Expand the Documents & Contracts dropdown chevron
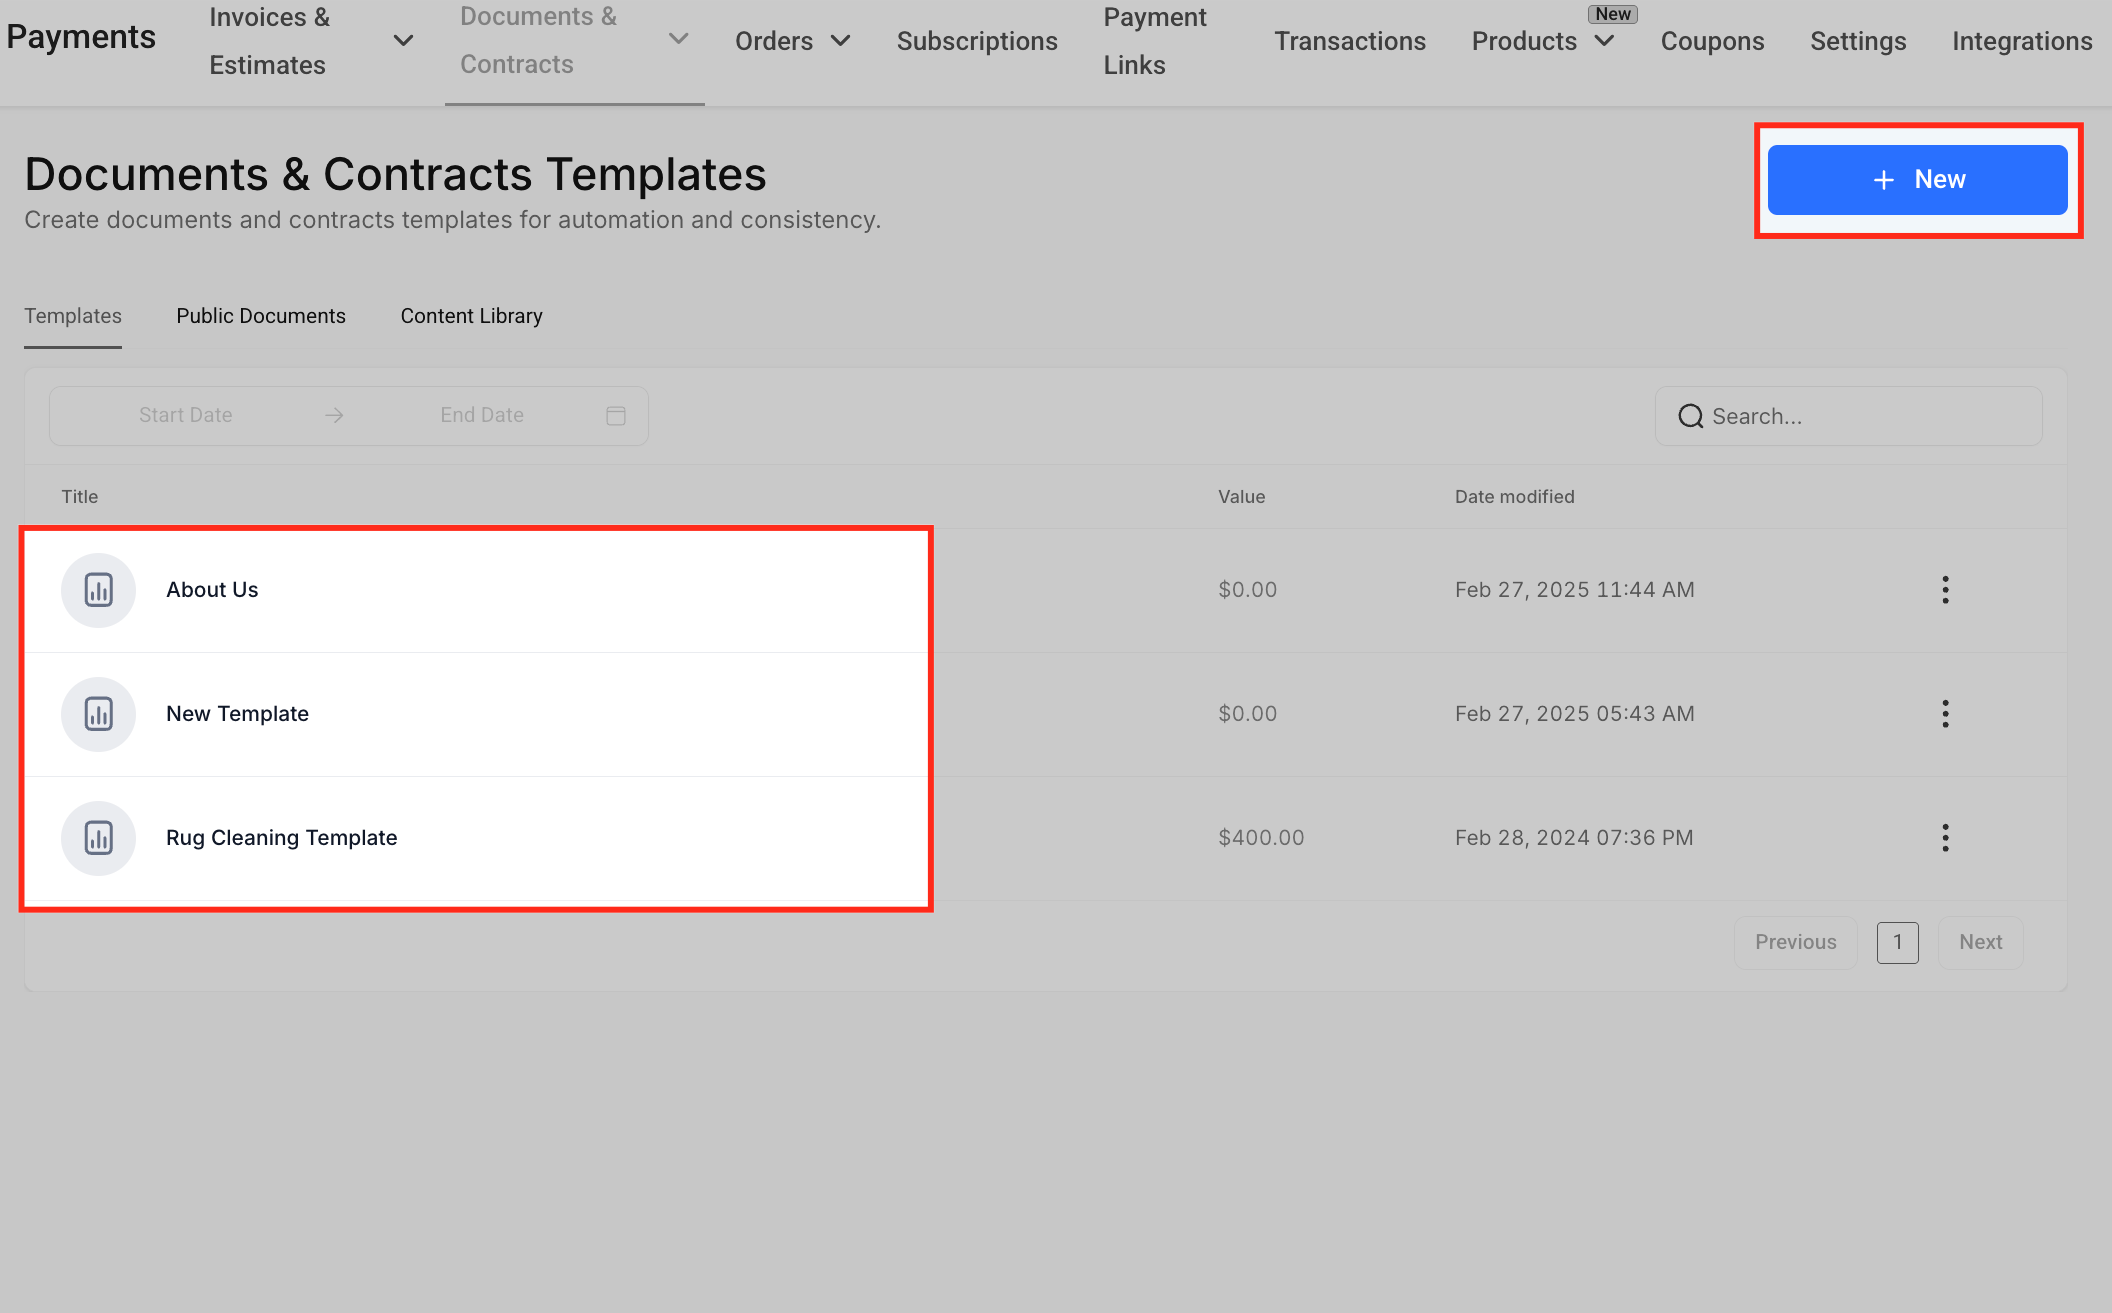This screenshot has height=1313, width=2112. (x=678, y=39)
